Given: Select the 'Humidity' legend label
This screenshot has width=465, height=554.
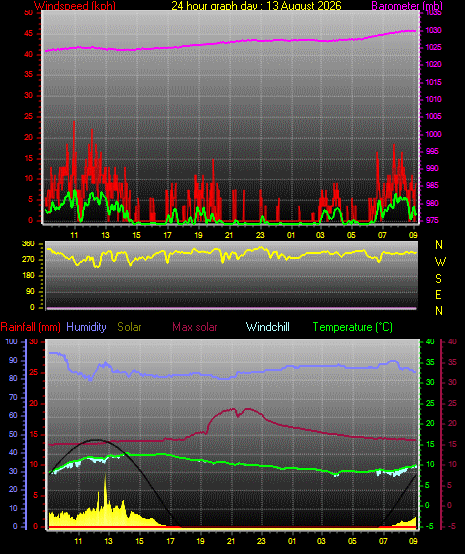Looking at the screenshot, I should 86,327.
